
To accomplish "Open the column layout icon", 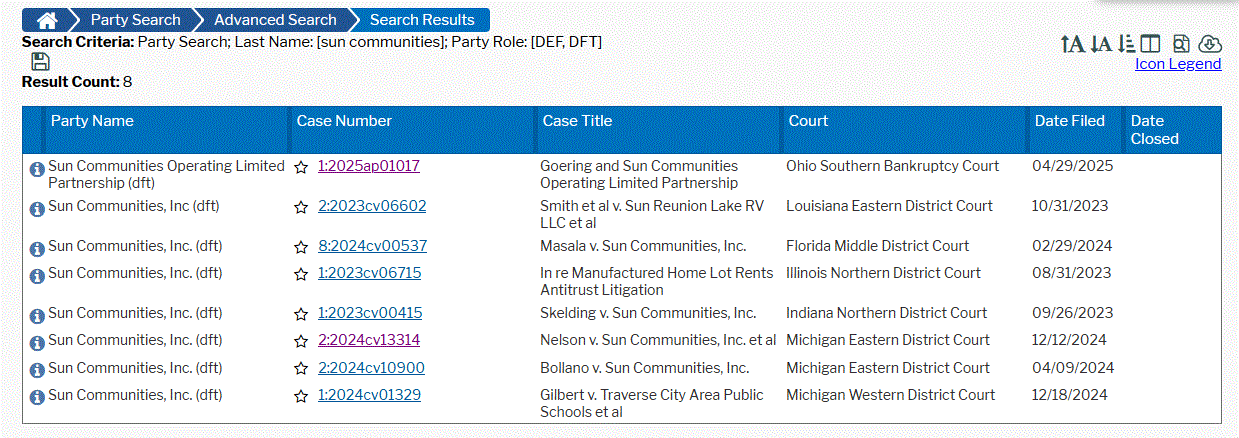I will tap(1150, 44).
